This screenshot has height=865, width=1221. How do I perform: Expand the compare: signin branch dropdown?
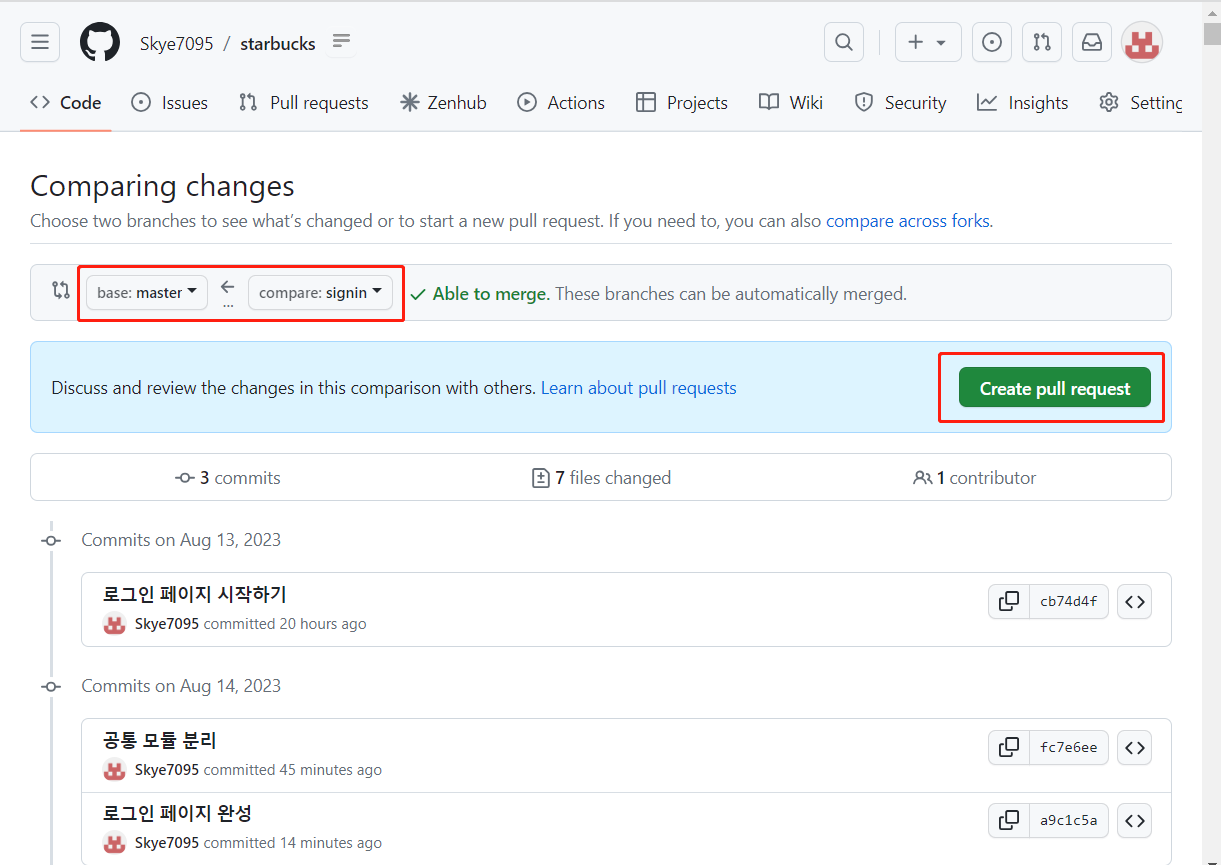coord(320,293)
